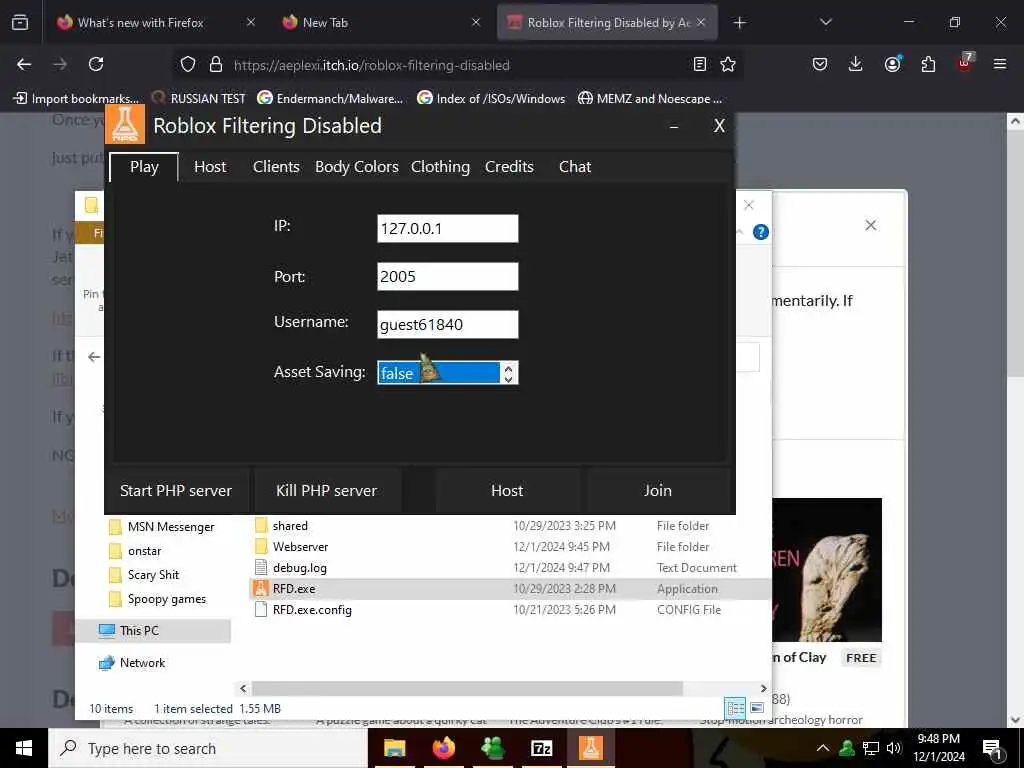Viewport: 1024px width, 768px height.
Task: Open 7-Zip from the taskbar
Action: 542,748
